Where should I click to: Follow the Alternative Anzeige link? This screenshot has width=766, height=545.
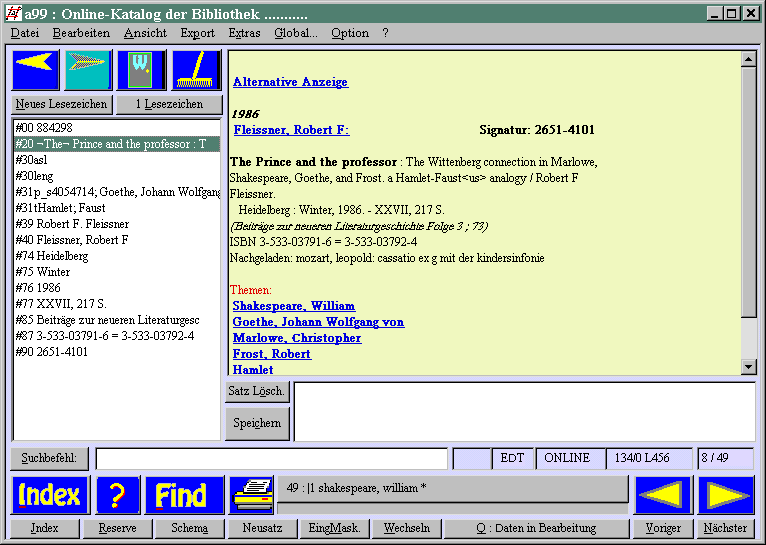click(x=290, y=82)
